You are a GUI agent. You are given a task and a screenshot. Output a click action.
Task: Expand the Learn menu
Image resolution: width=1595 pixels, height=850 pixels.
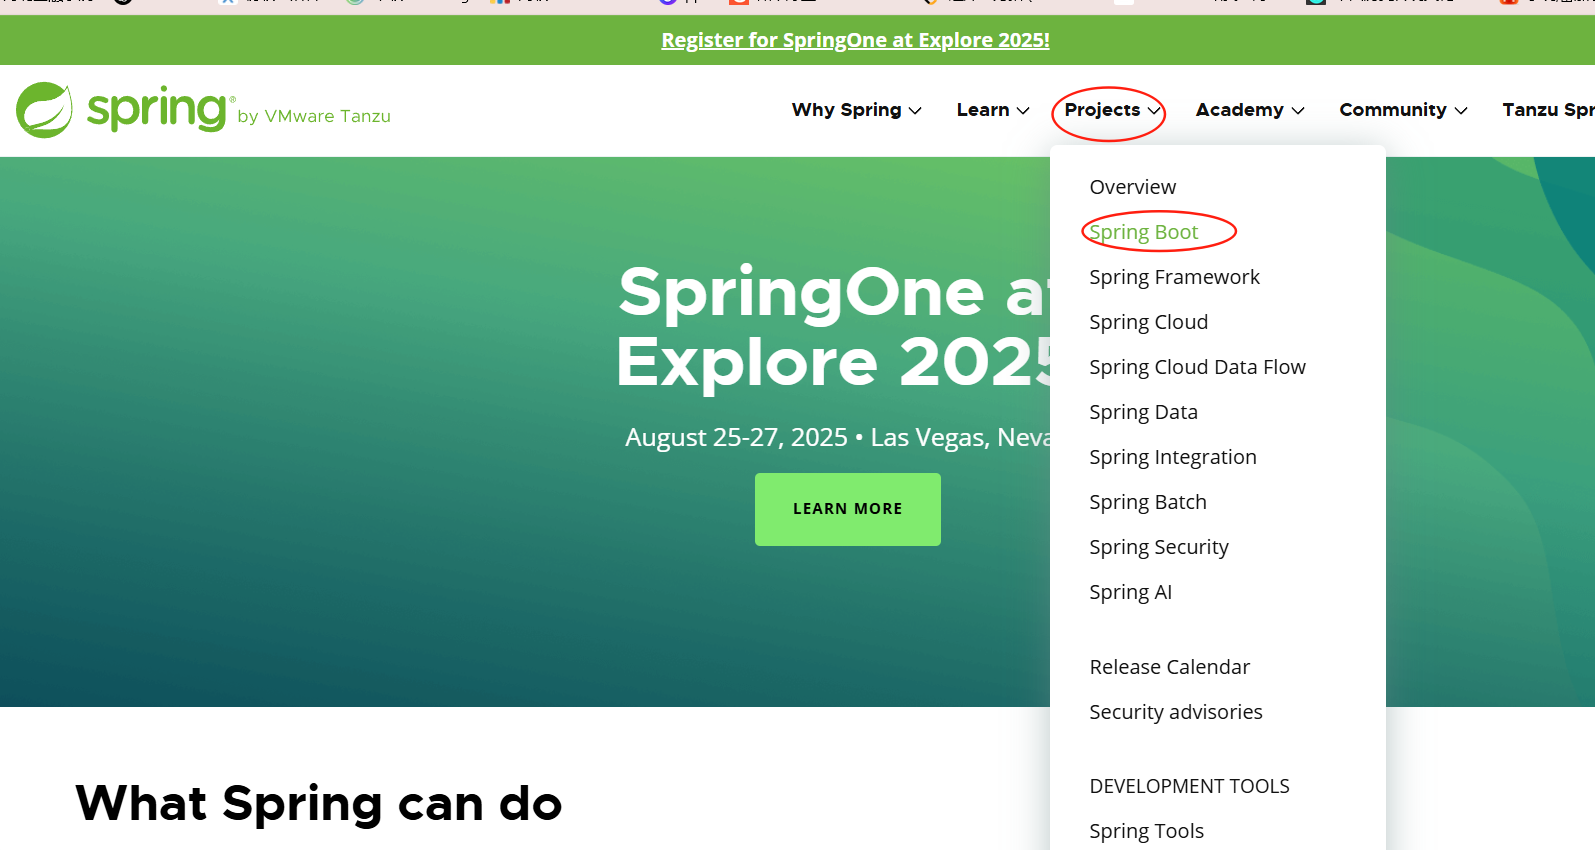click(993, 110)
